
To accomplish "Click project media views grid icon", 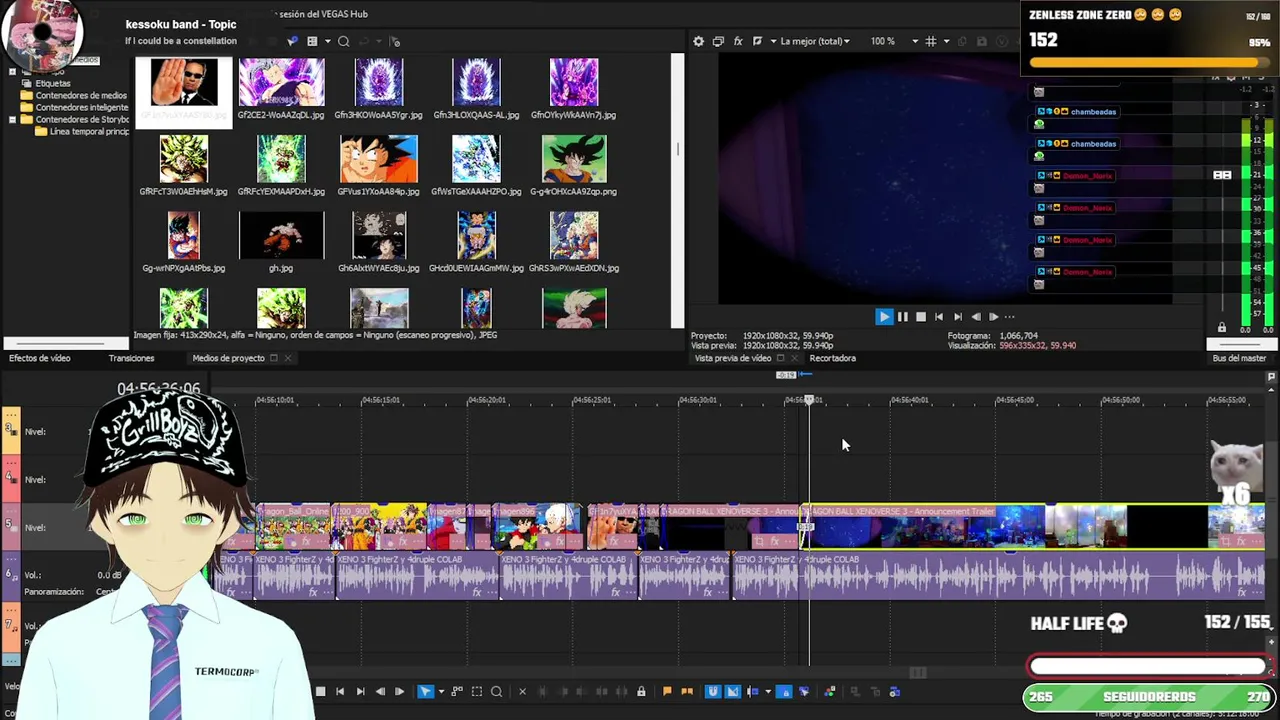I will [312, 41].
